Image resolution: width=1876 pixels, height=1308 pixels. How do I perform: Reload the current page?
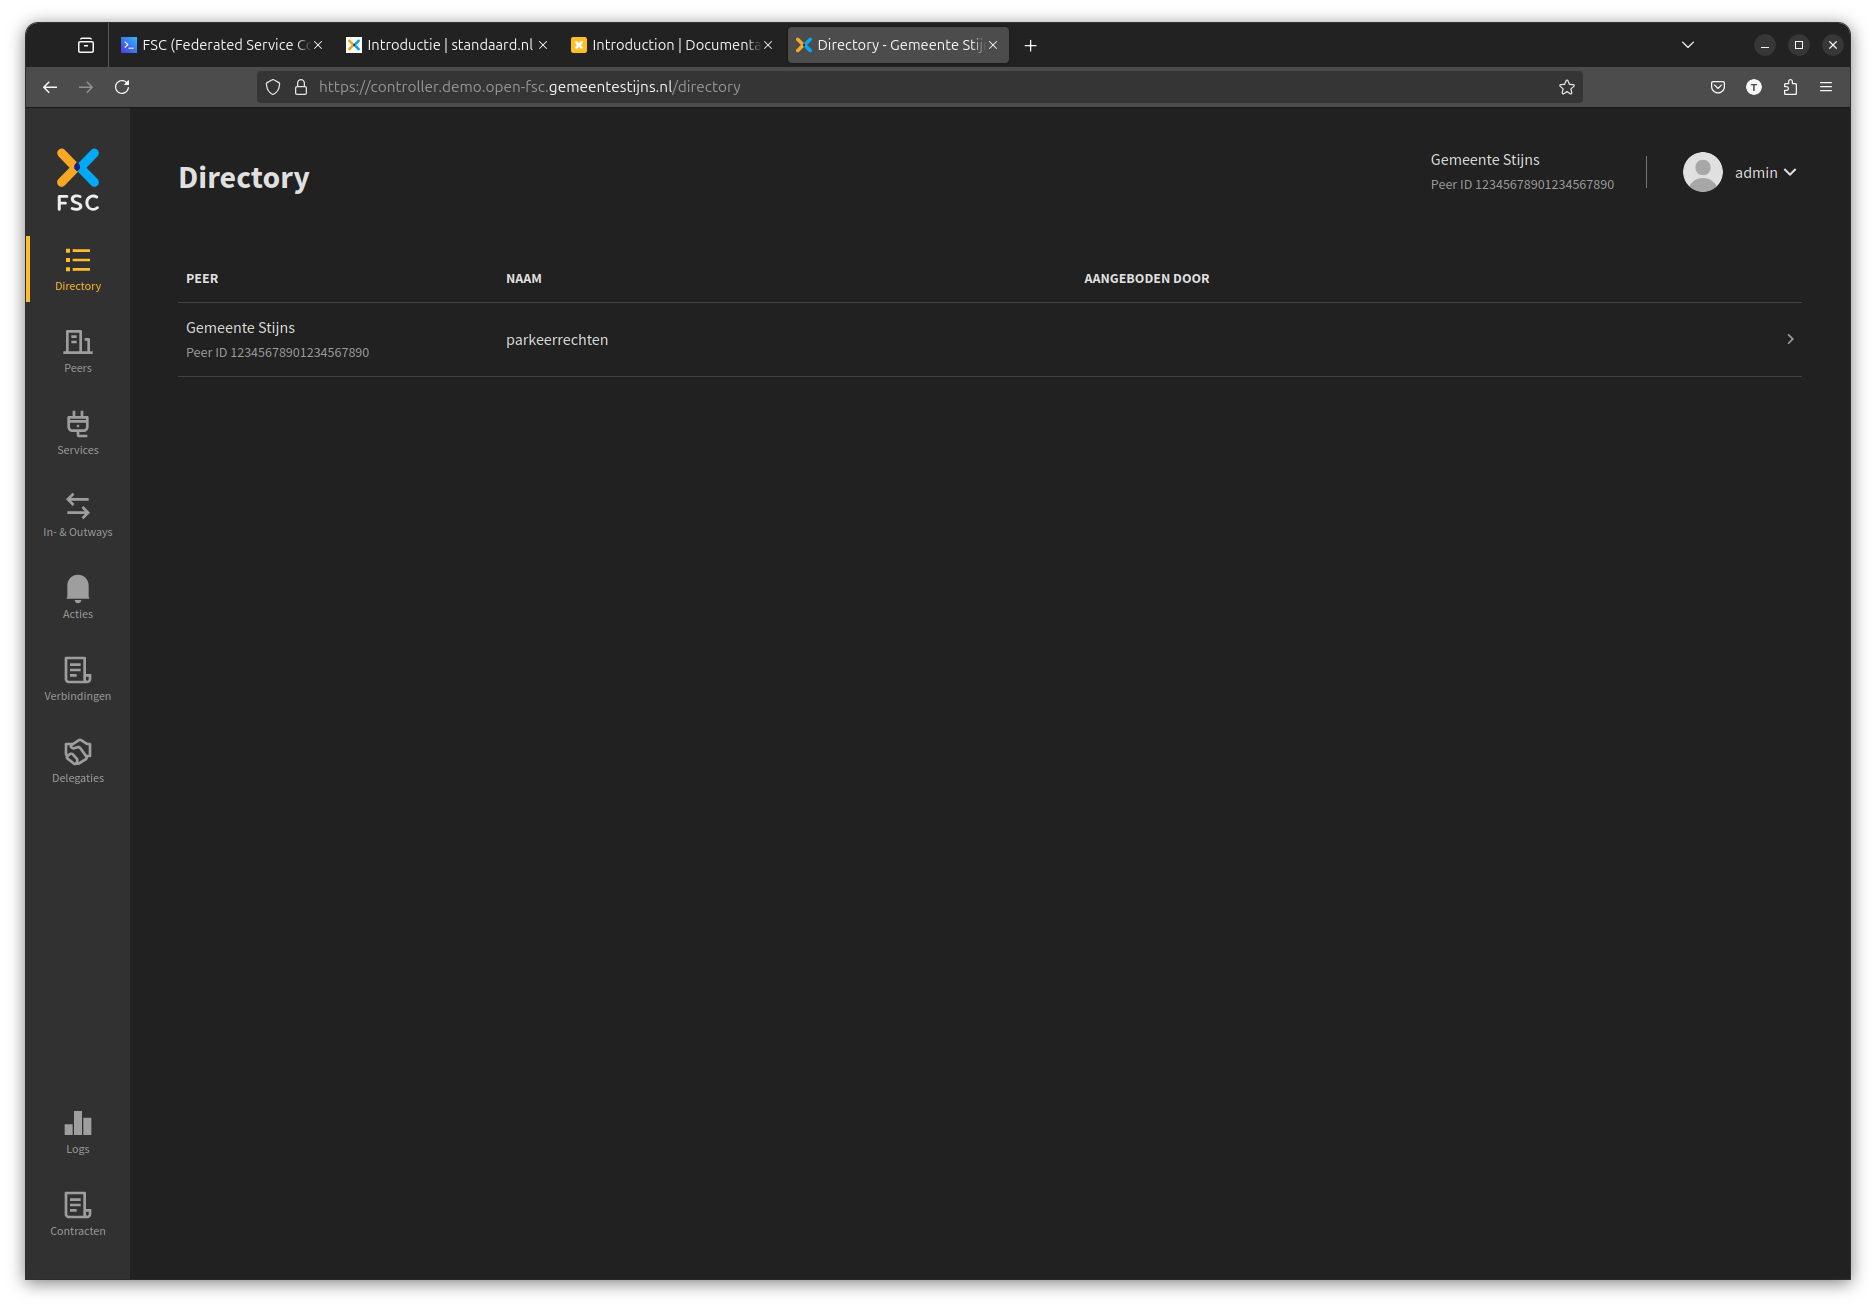122,87
